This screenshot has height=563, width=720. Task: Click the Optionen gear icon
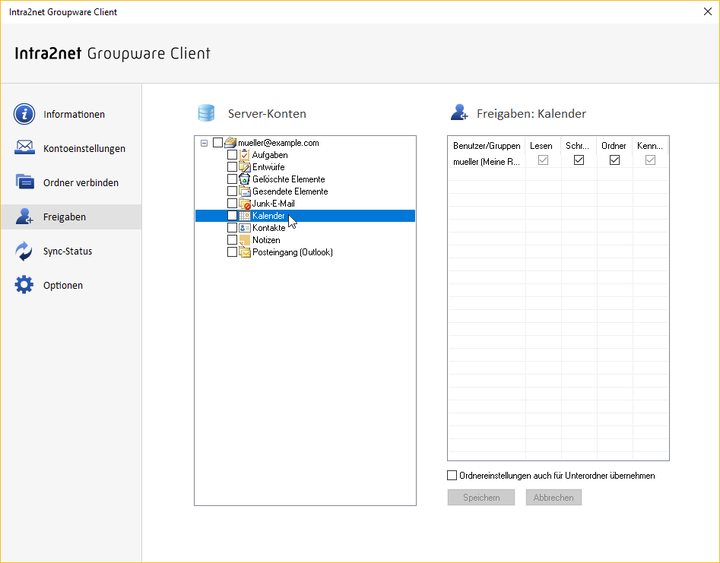[24, 285]
